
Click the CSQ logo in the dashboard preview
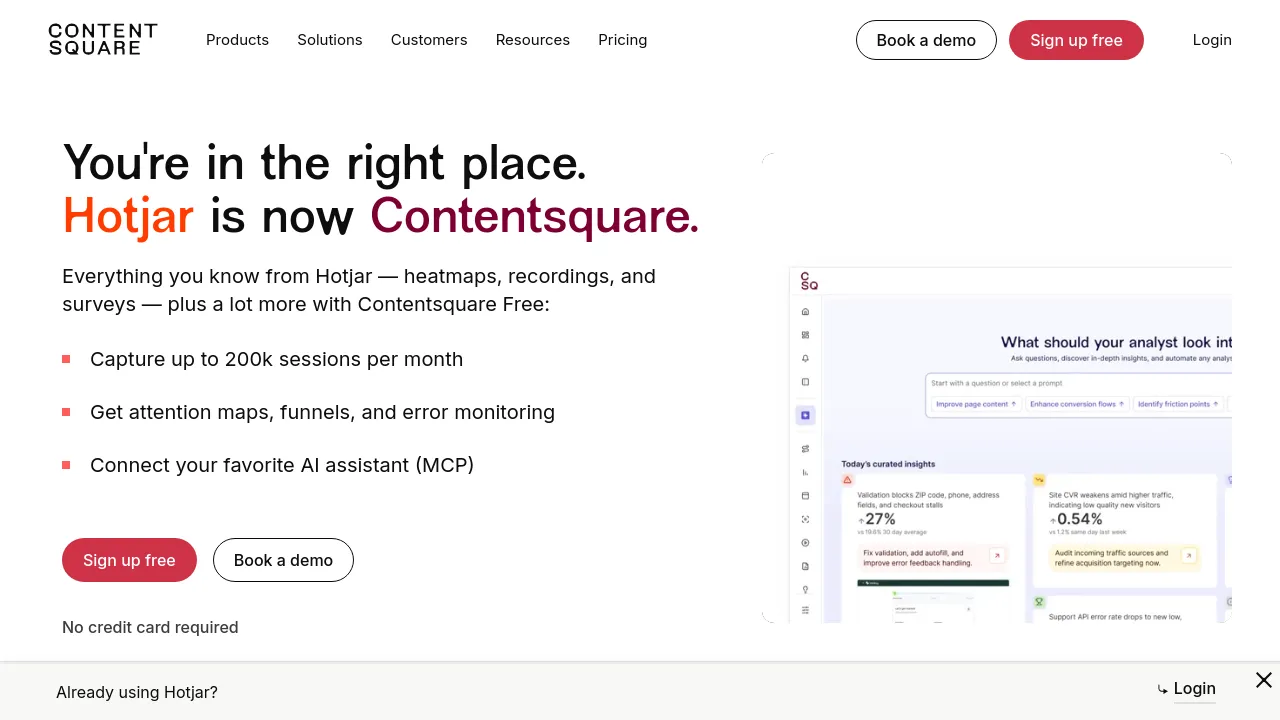(809, 283)
